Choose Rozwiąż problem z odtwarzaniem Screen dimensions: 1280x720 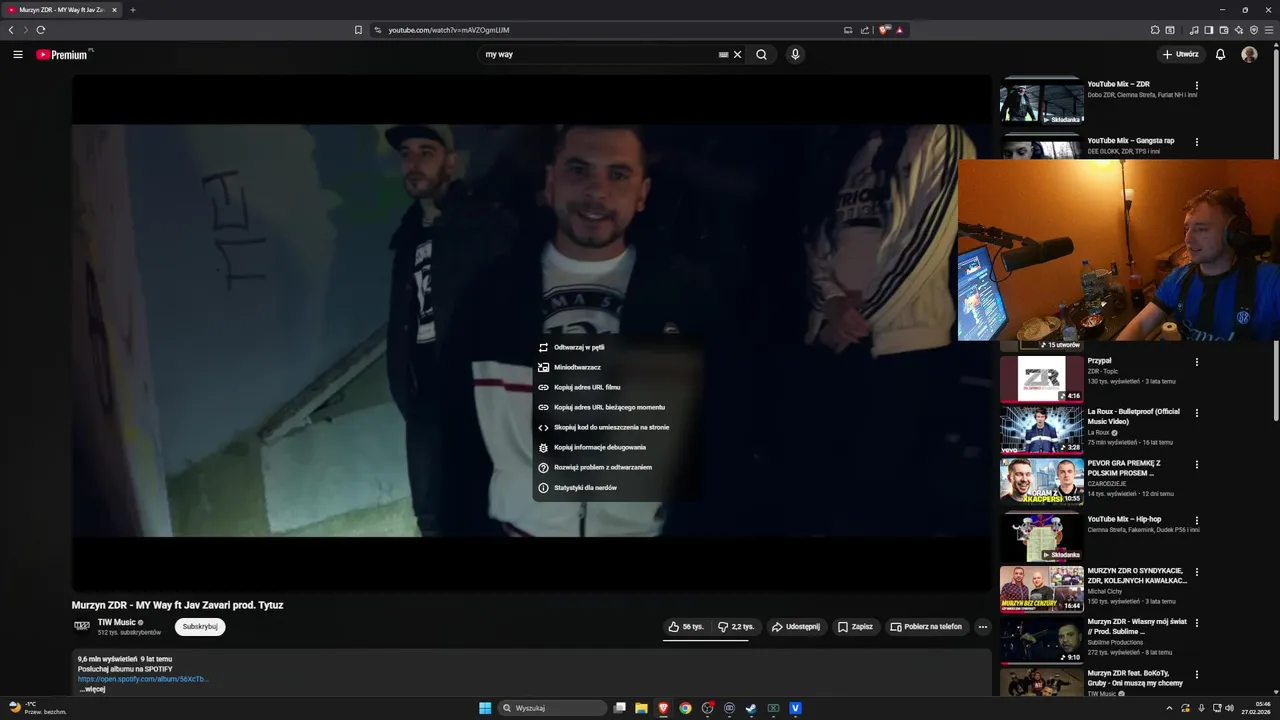pos(616,467)
